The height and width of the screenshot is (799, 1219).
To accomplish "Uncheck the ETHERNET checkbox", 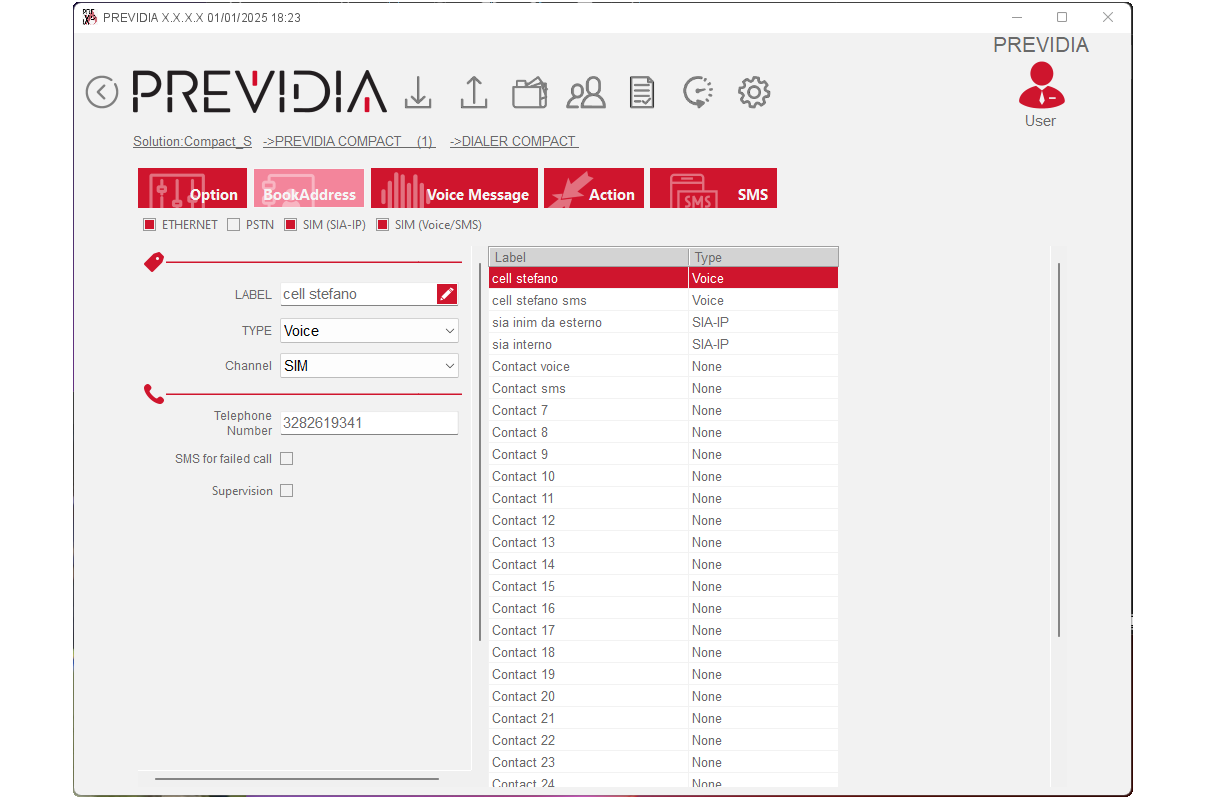I will [150, 225].
